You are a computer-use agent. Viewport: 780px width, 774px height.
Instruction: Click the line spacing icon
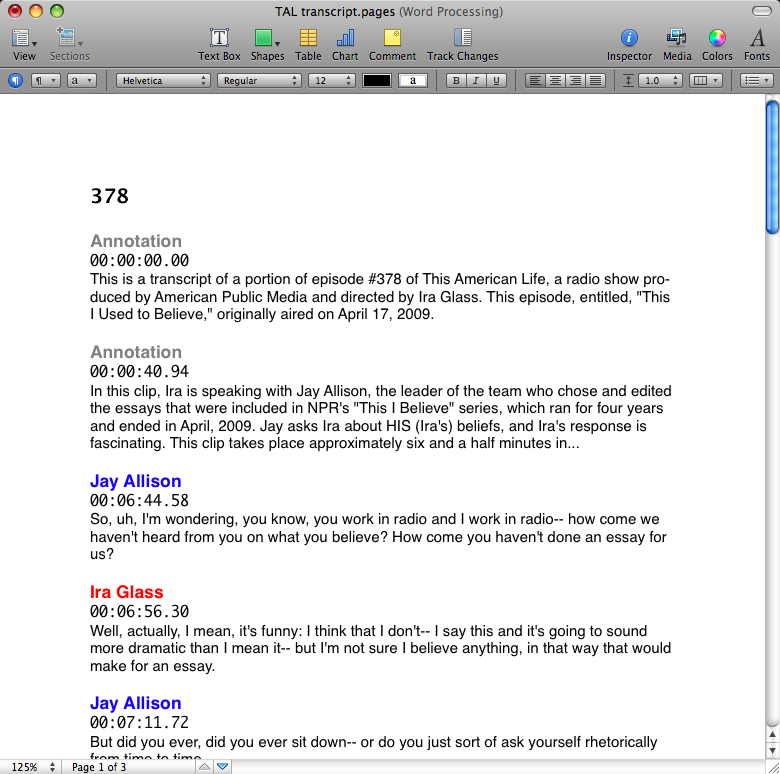(628, 80)
